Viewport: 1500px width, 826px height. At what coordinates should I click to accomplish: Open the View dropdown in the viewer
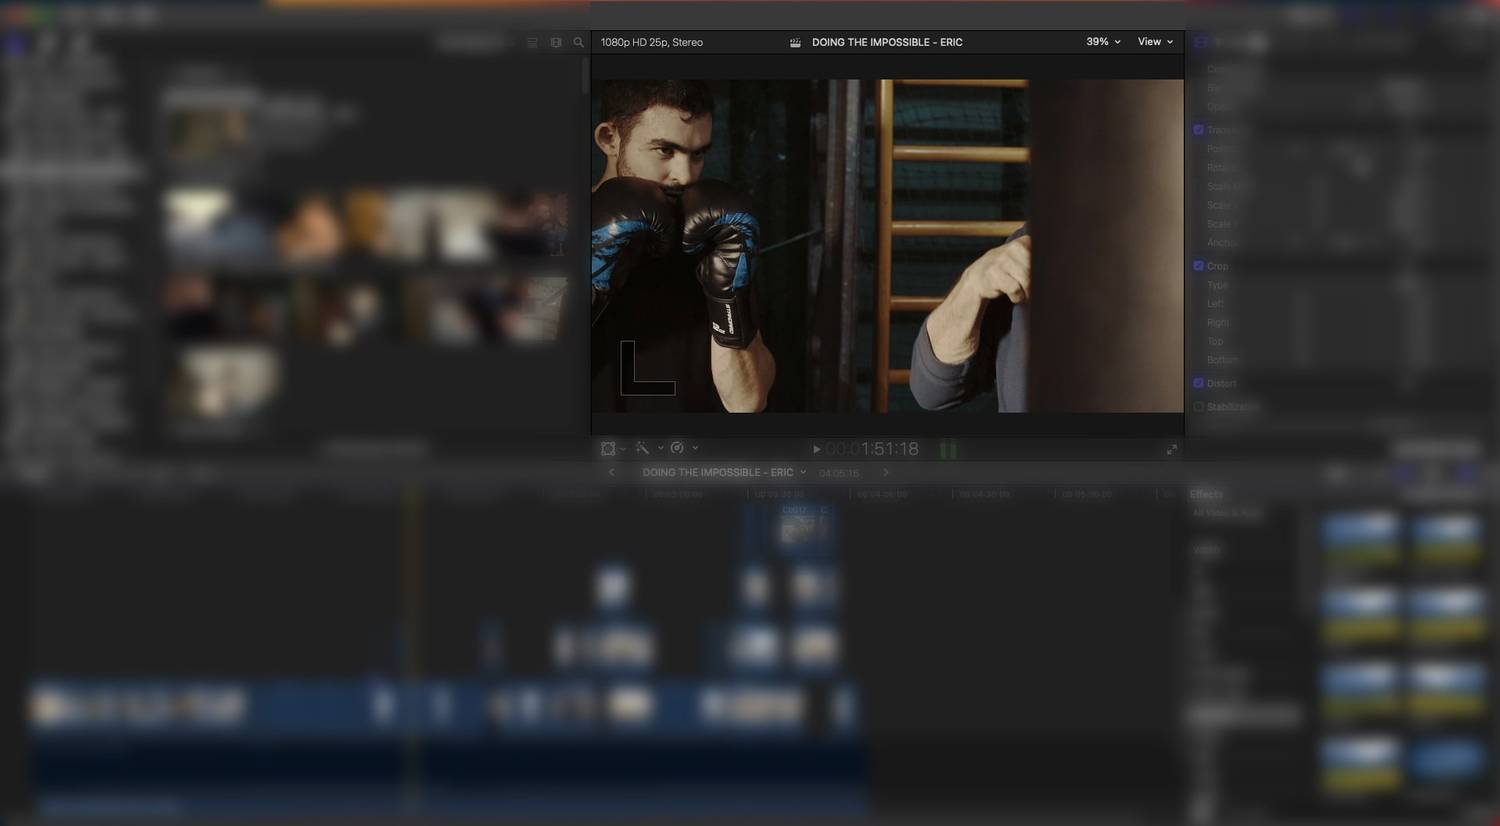pos(1155,42)
